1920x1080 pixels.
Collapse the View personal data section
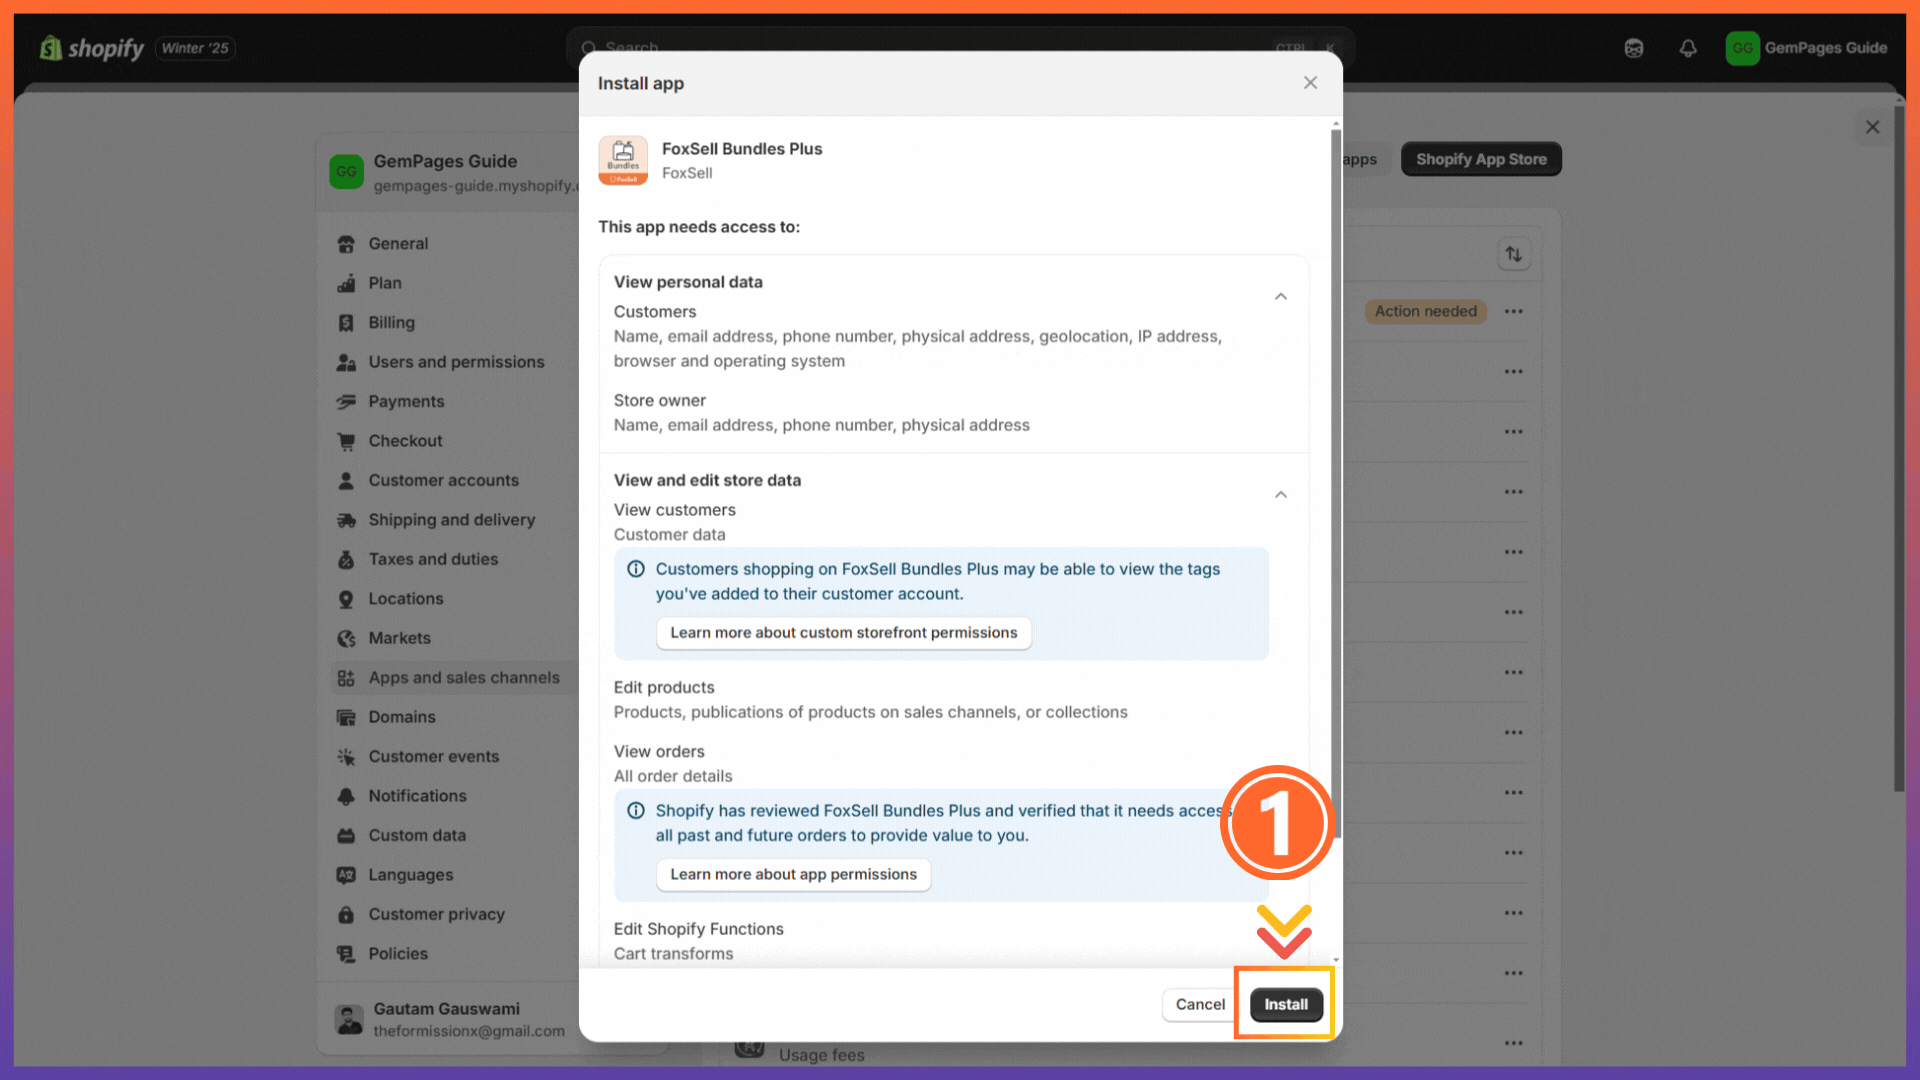[x=1280, y=296]
